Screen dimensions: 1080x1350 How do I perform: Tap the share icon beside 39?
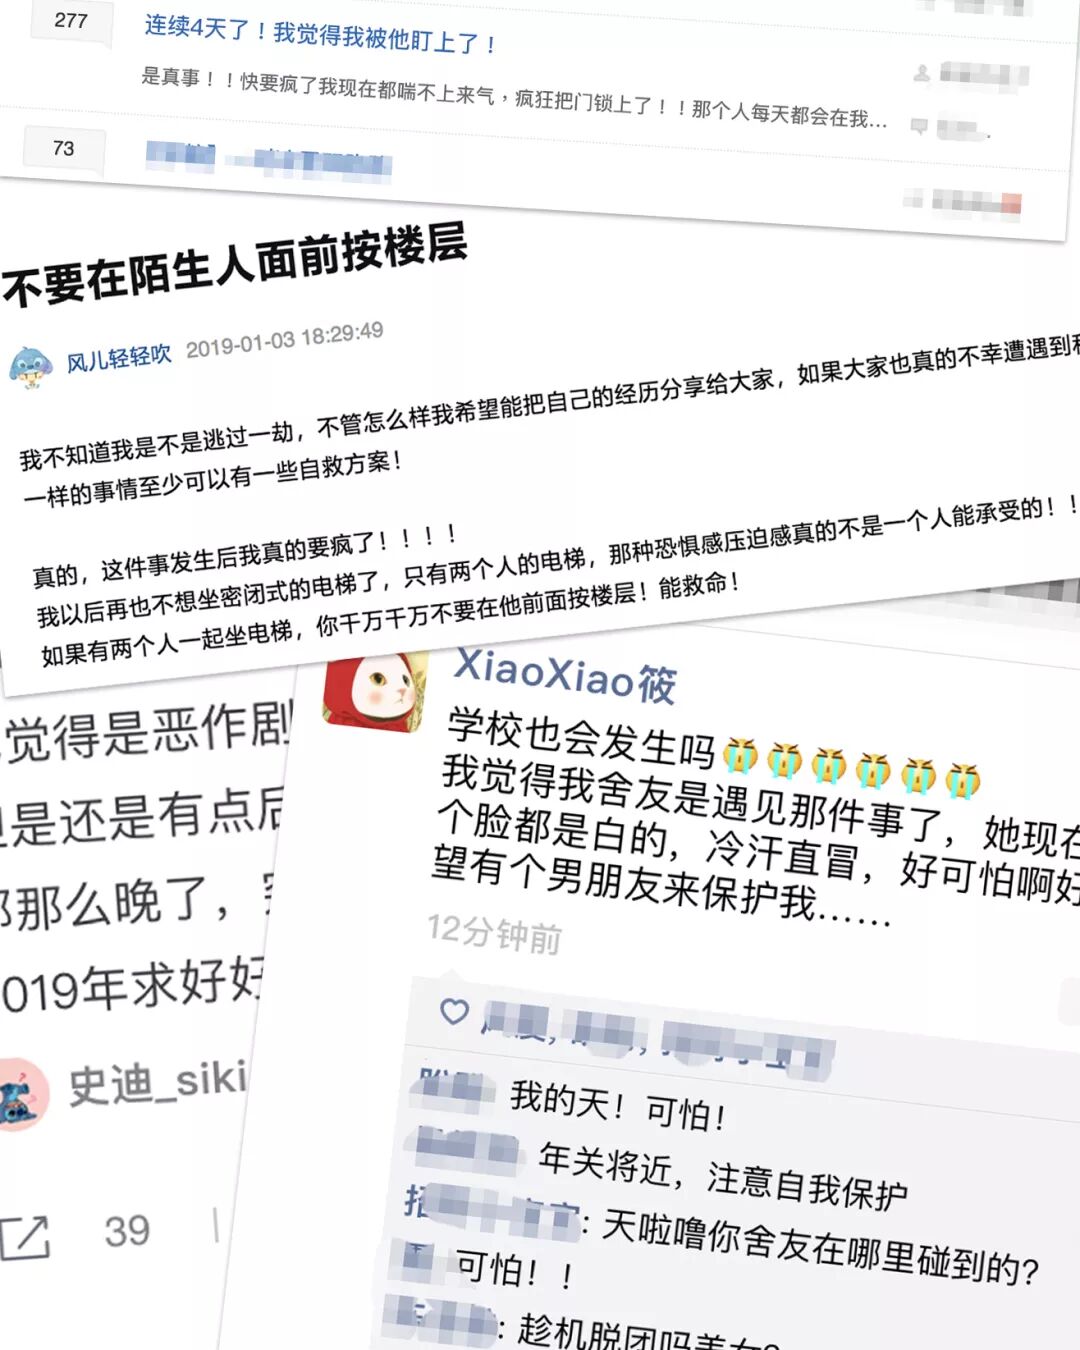(24, 1237)
